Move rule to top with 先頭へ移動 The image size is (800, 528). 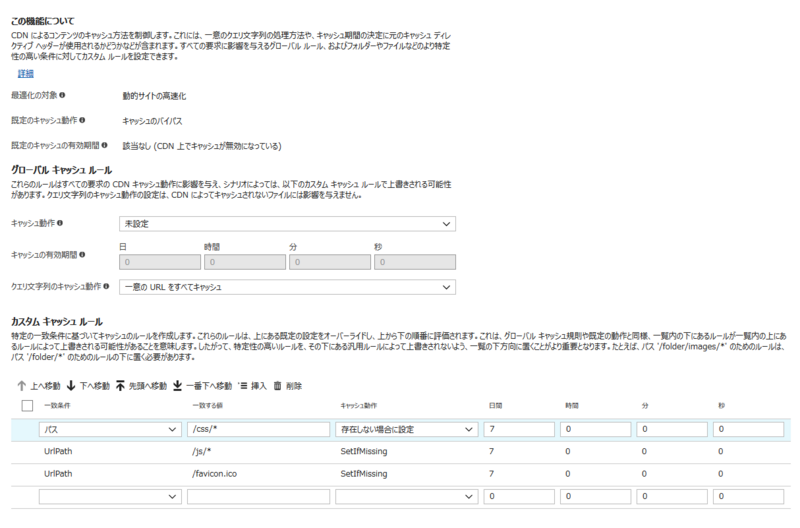pyautogui.click(x=141, y=386)
